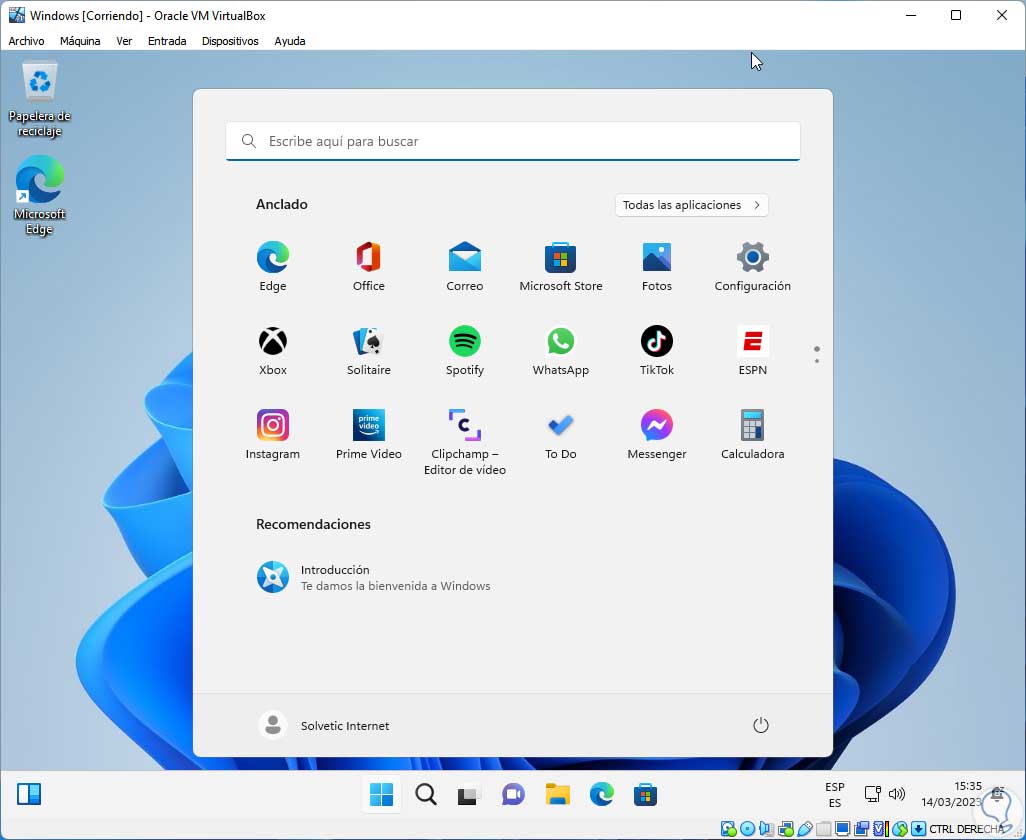Screen dimensions: 1026x840
Task: Open taskbar Search magnifier
Action: (425, 795)
